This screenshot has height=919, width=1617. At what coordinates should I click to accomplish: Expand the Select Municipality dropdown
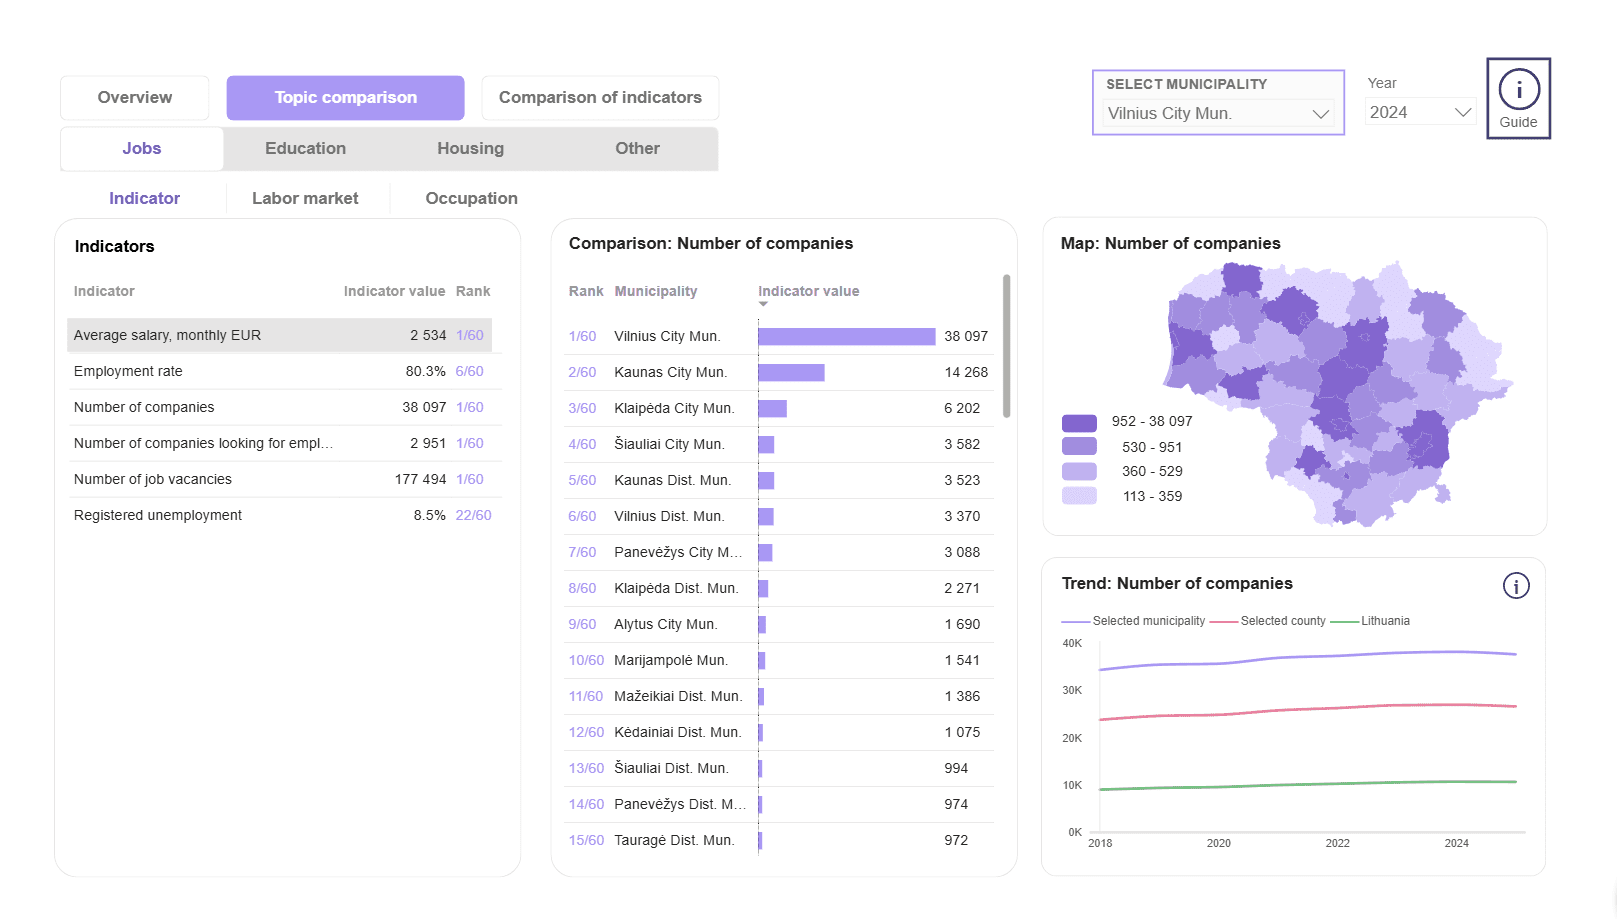[1218, 114]
